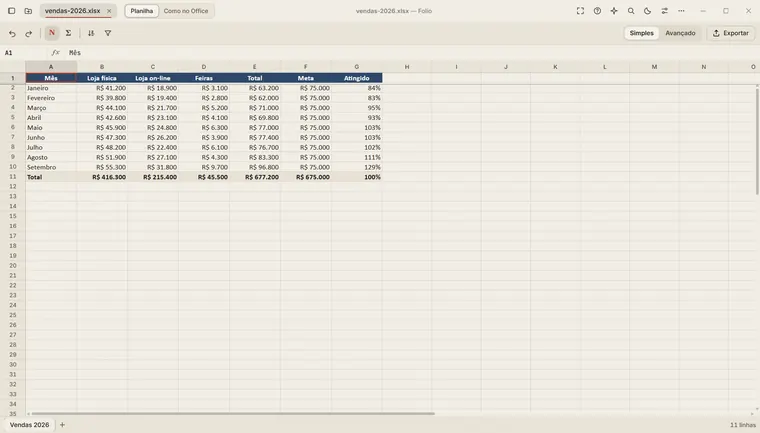Toggle bold (N) formatting
The width and height of the screenshot is (760, 433).
(52, 33)
